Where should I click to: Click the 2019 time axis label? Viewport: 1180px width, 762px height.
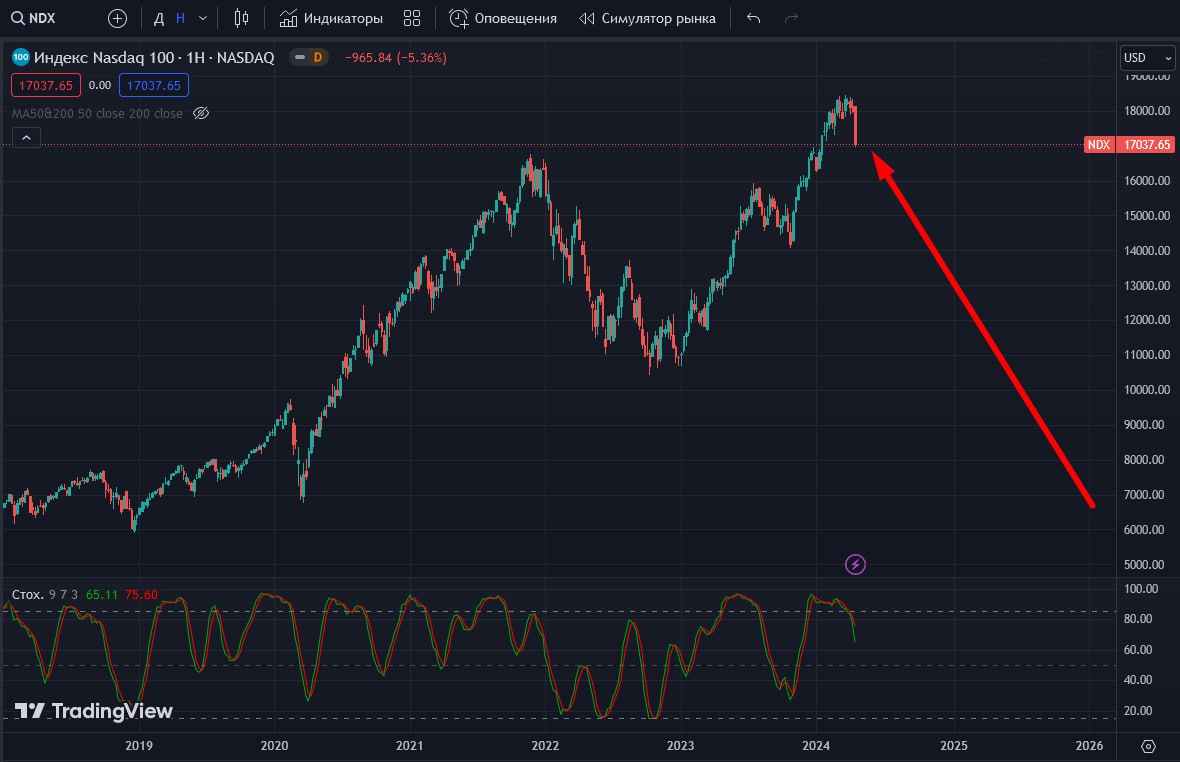click(x=138, y=745)
